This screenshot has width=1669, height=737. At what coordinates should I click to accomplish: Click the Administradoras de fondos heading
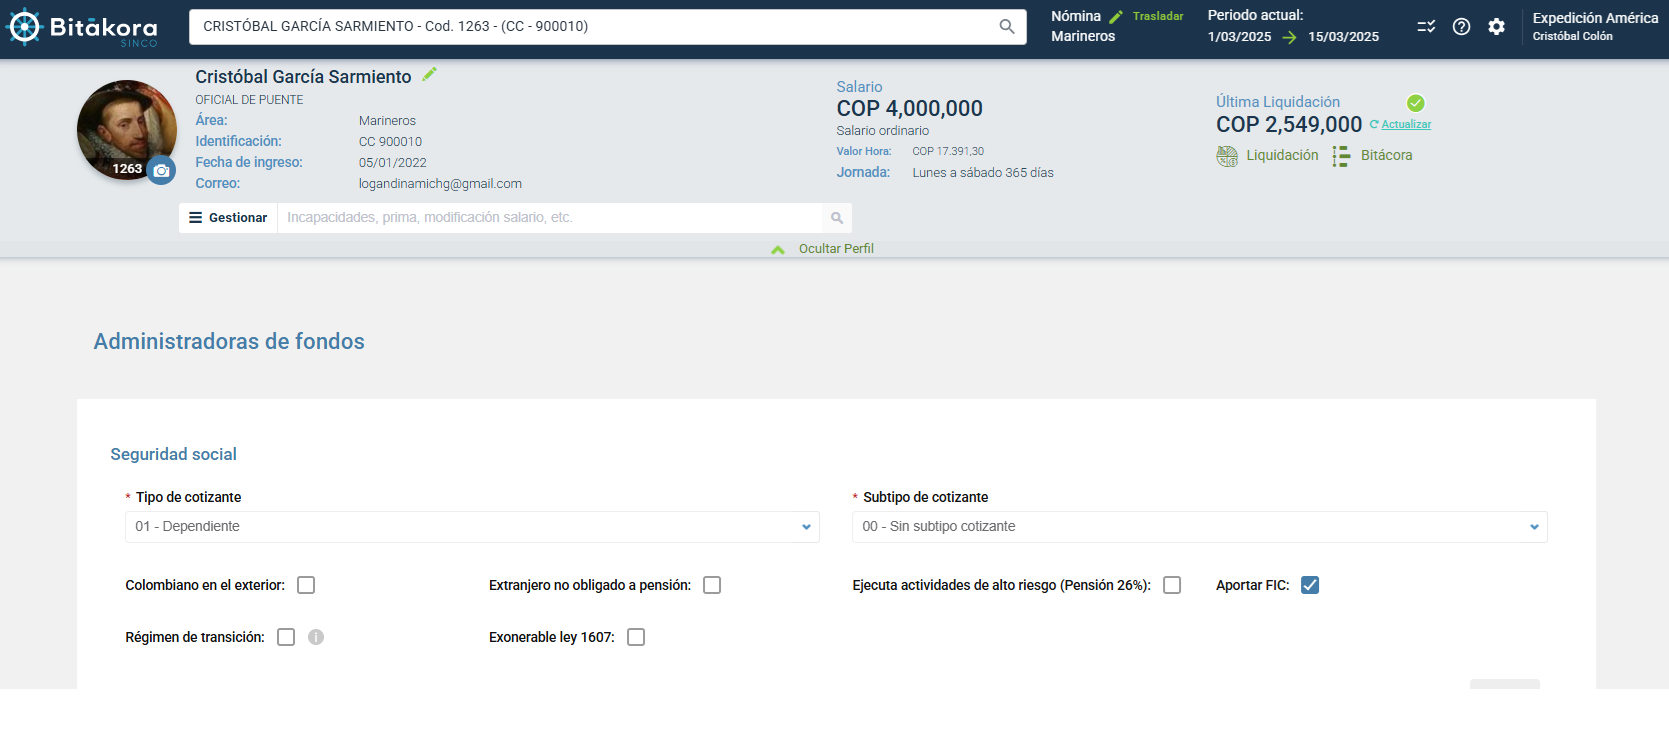coord(229,342)
